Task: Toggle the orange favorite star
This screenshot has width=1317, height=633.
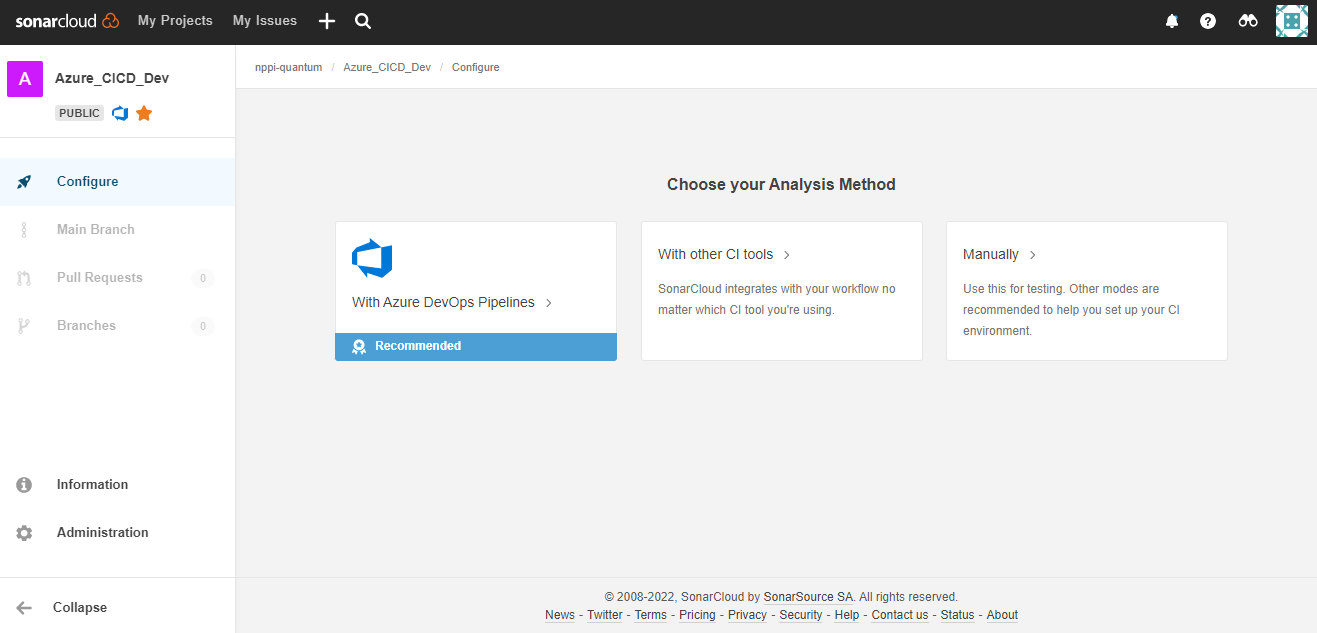Action: [x=144, y=113]
